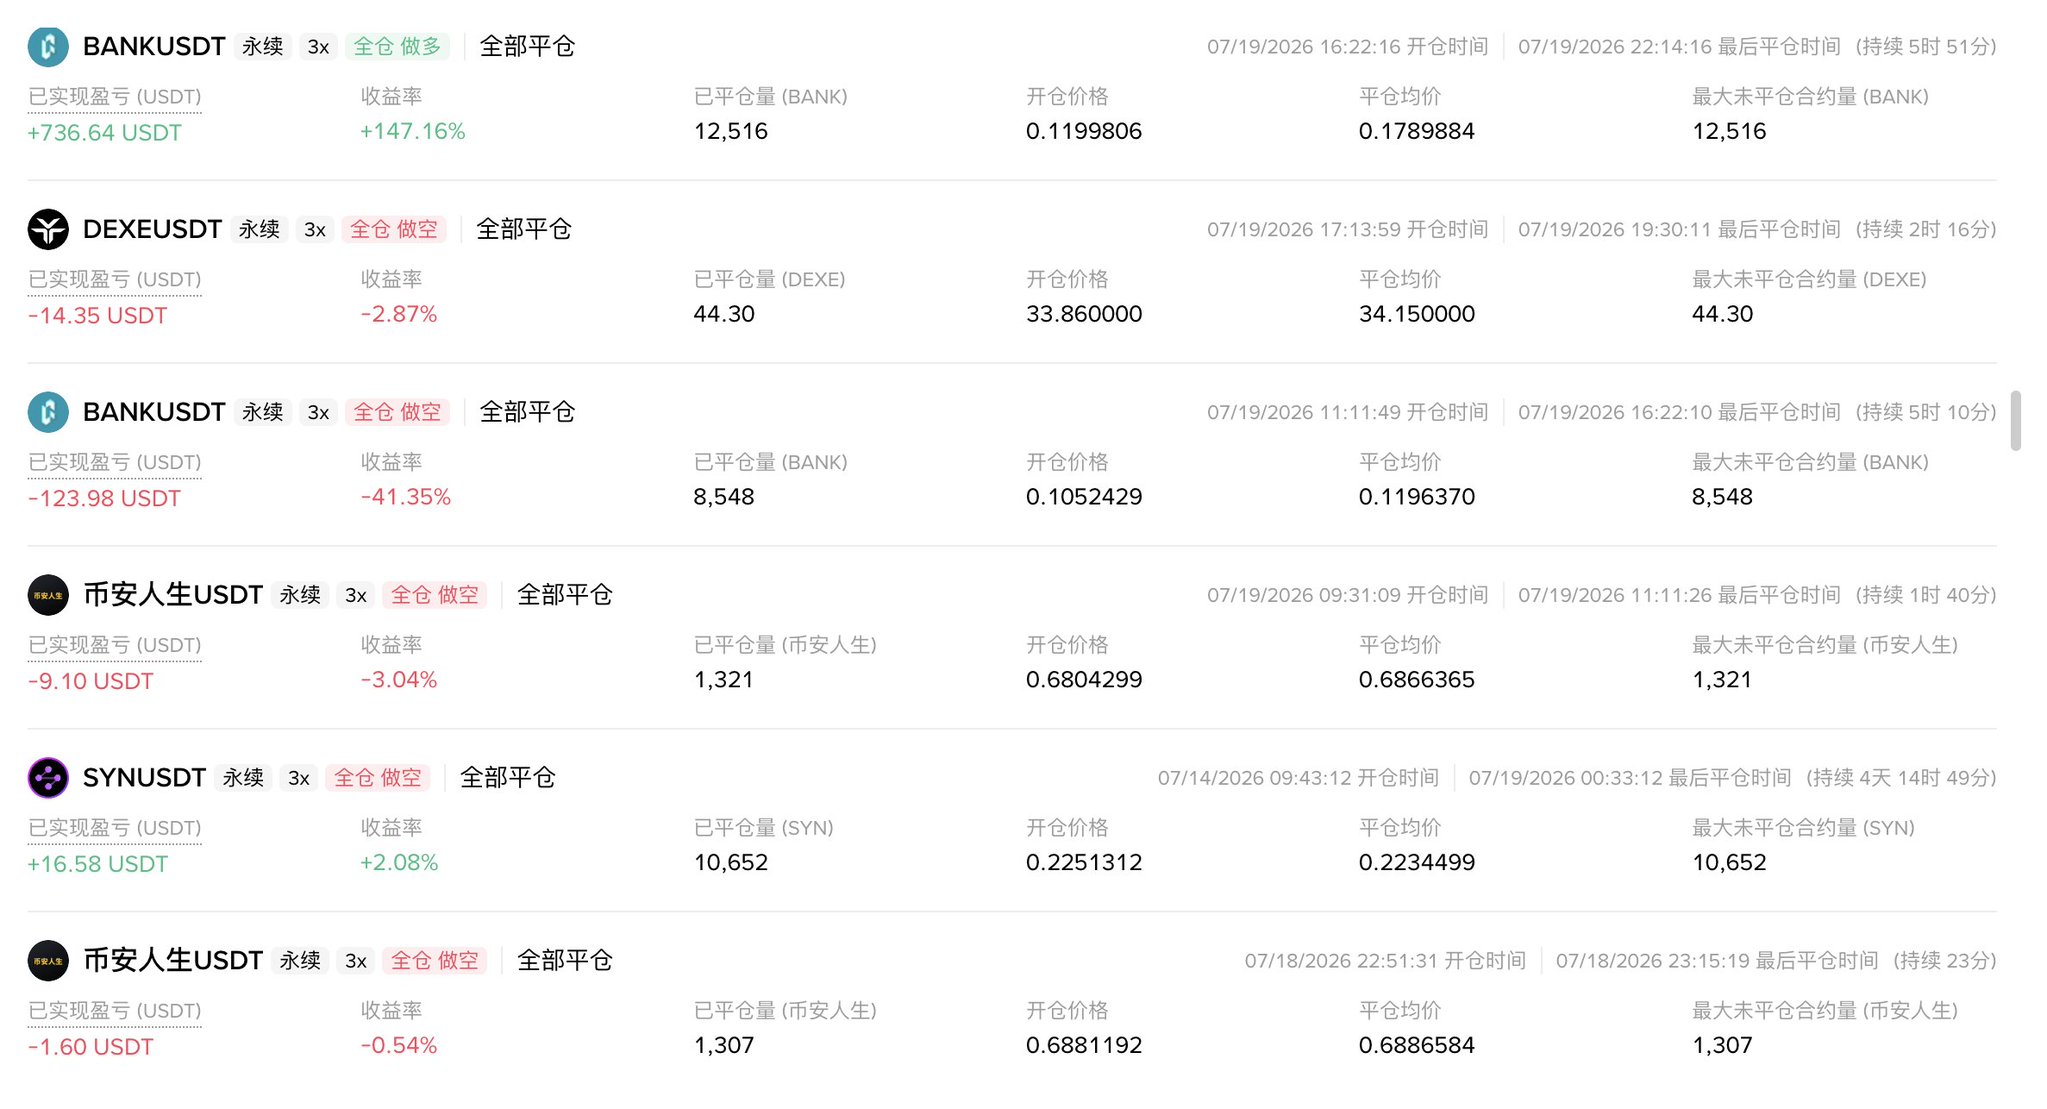Click the 3x leverage badge on SYNUSDT
This screenshot has width=2047, height=1109.
(x=299, y=778)
